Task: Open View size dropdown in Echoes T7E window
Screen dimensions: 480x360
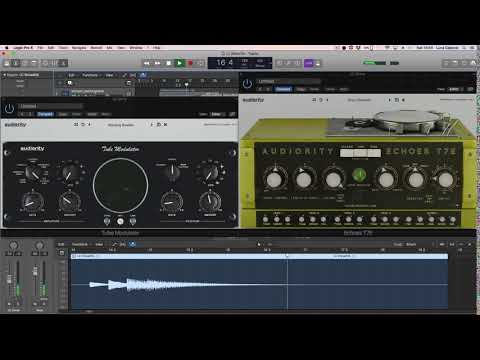Action: pos(454,89)
